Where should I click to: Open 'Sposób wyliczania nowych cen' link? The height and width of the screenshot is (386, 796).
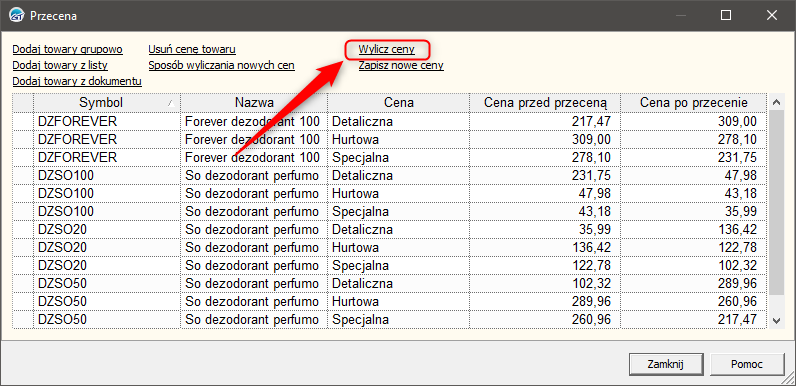(x=221, y=66)
